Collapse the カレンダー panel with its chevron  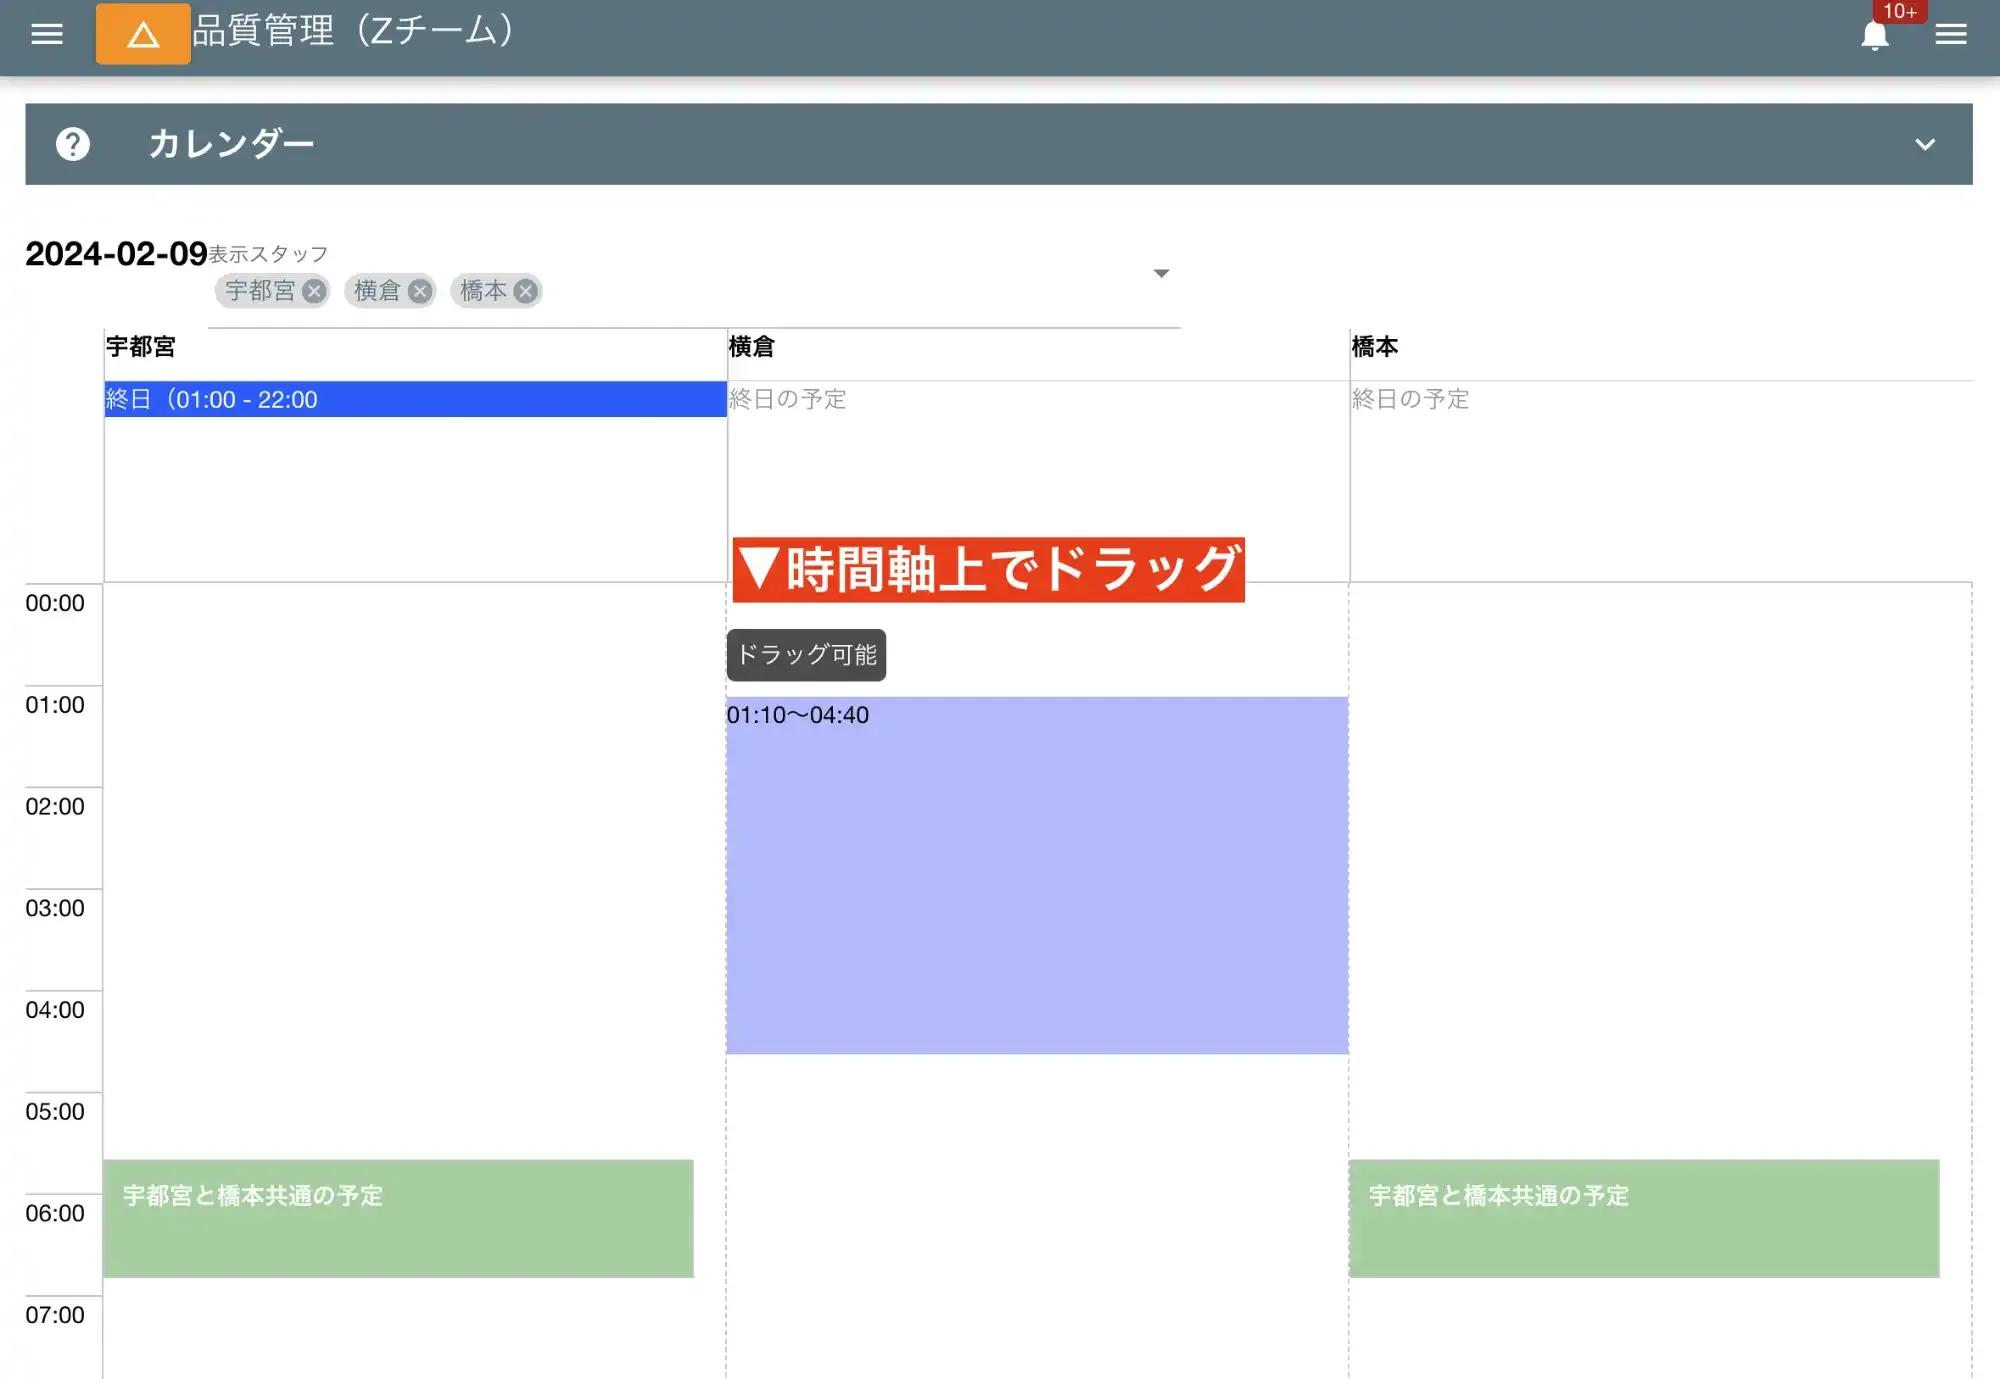(x=1923, y=144)
